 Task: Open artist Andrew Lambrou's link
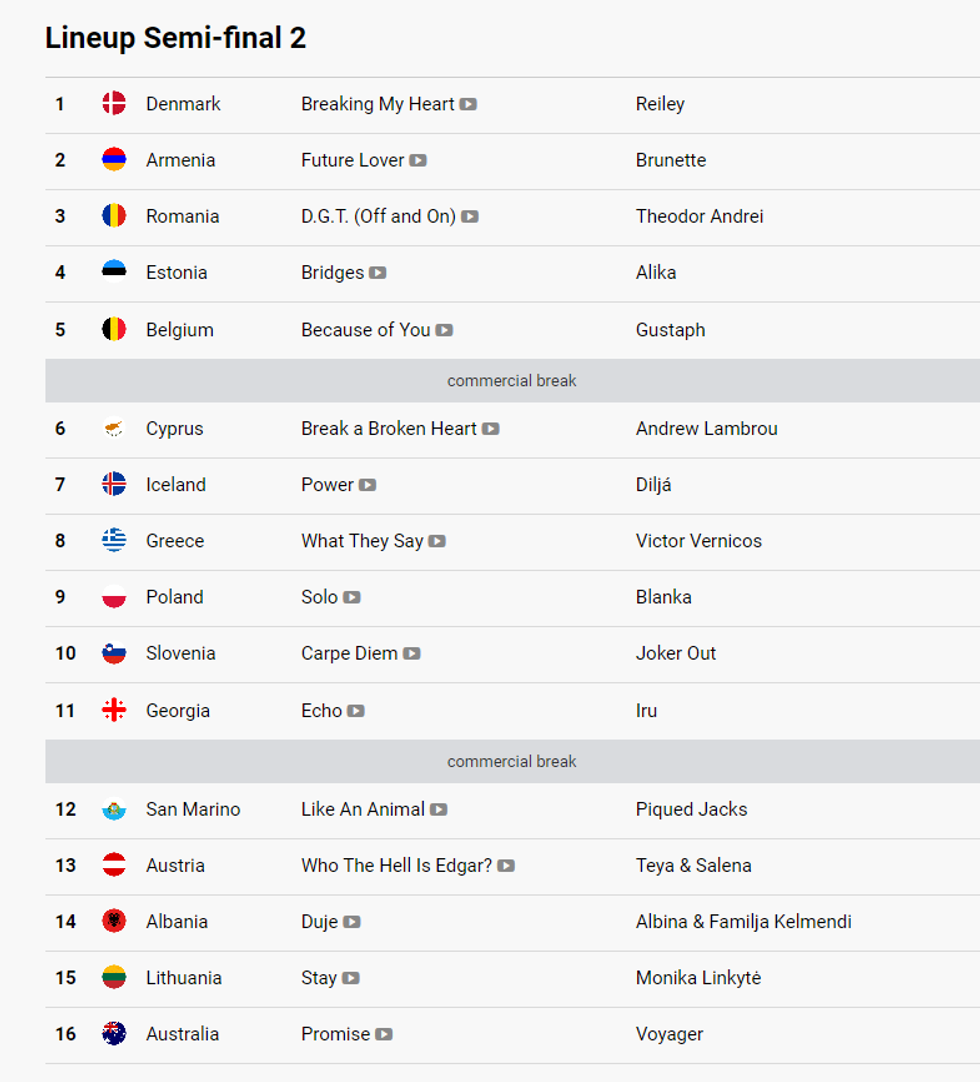coord(706,429)
